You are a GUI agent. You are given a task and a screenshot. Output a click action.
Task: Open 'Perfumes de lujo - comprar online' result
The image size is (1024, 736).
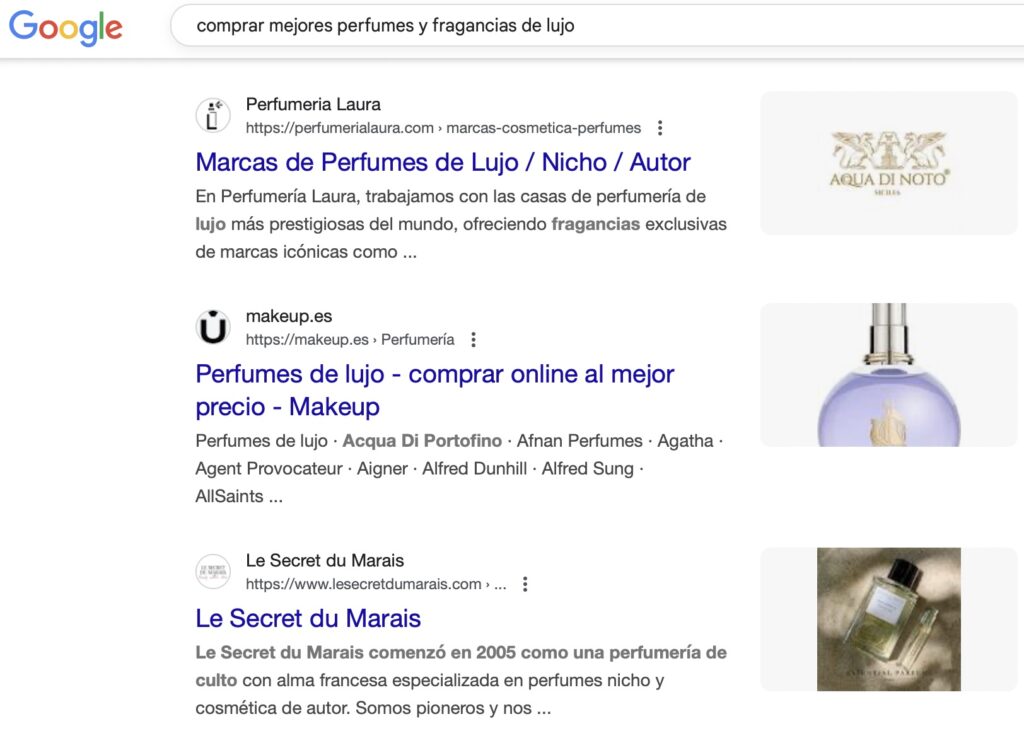pyautogui.click(x=435, y=390)
